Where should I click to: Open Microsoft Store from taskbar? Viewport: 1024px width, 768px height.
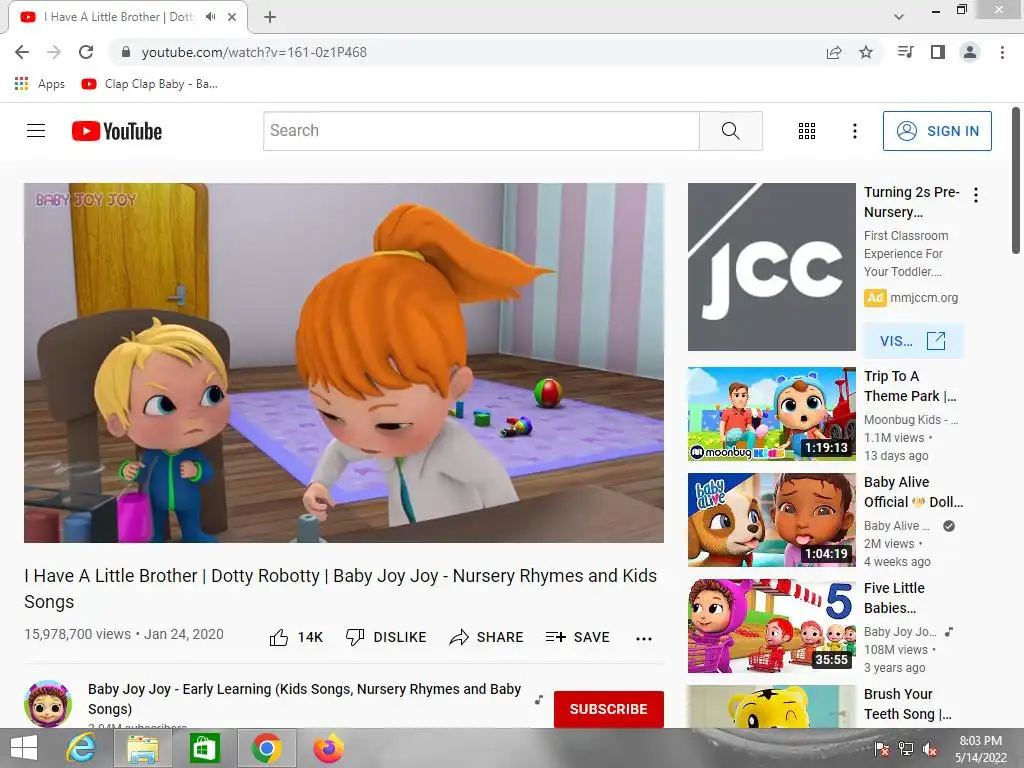pos(204,748)
